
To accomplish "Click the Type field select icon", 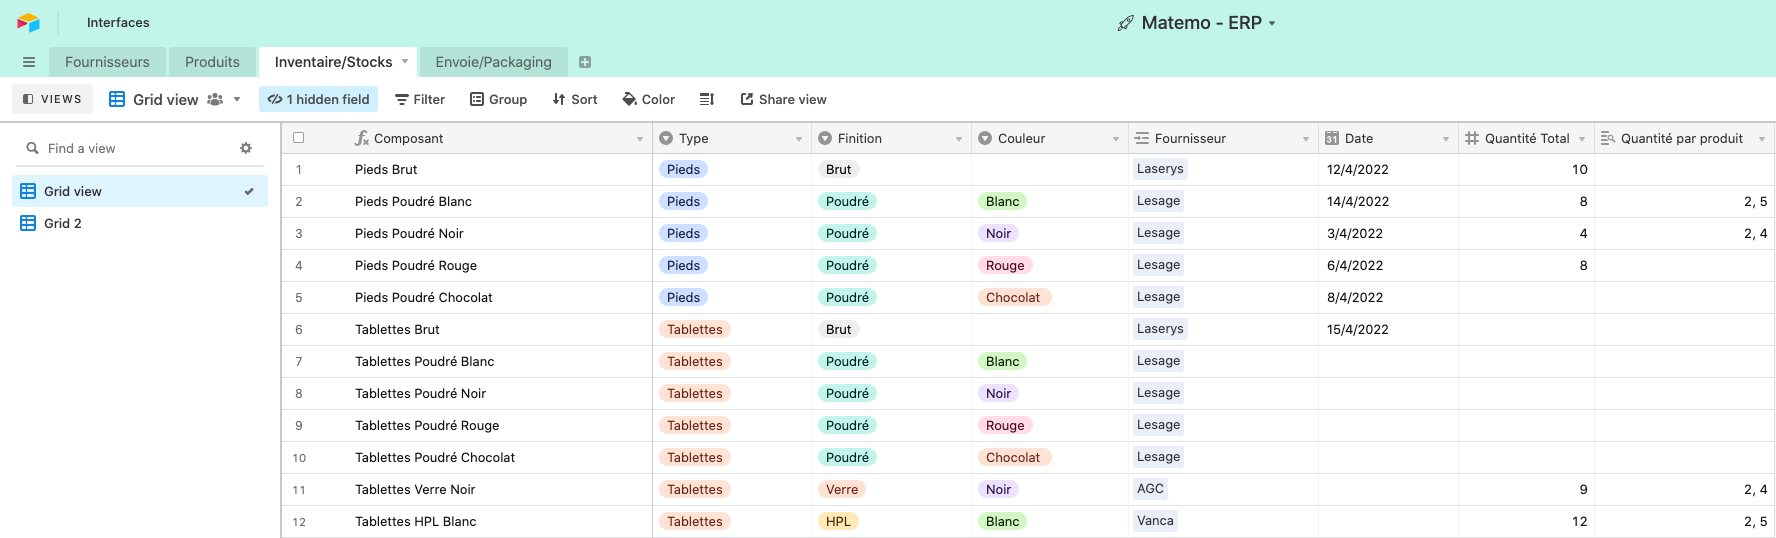I will coord(667,138).
